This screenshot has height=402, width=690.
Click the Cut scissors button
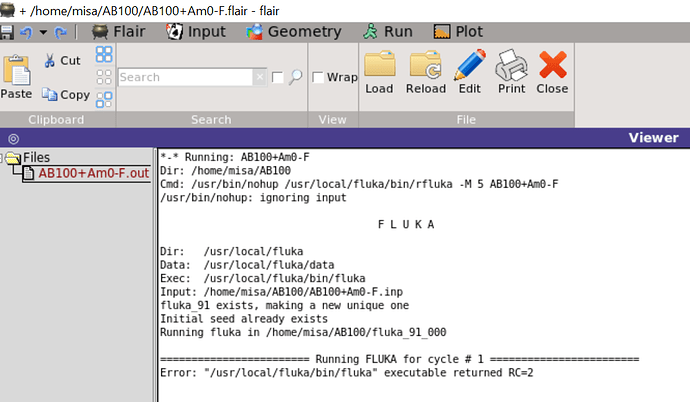pyautogui.click(x=62, y=60)
